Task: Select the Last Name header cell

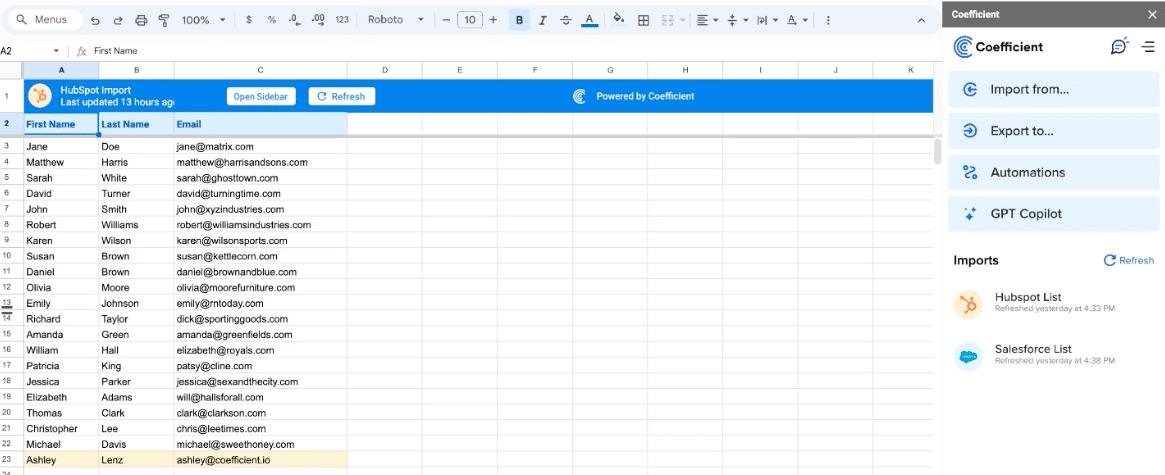Action: click(x=137, y=124)
